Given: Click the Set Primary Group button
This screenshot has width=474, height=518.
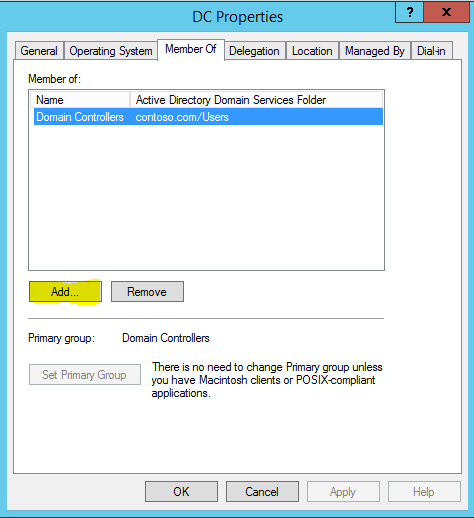Looking at the screenshot, I should (85, 375).
